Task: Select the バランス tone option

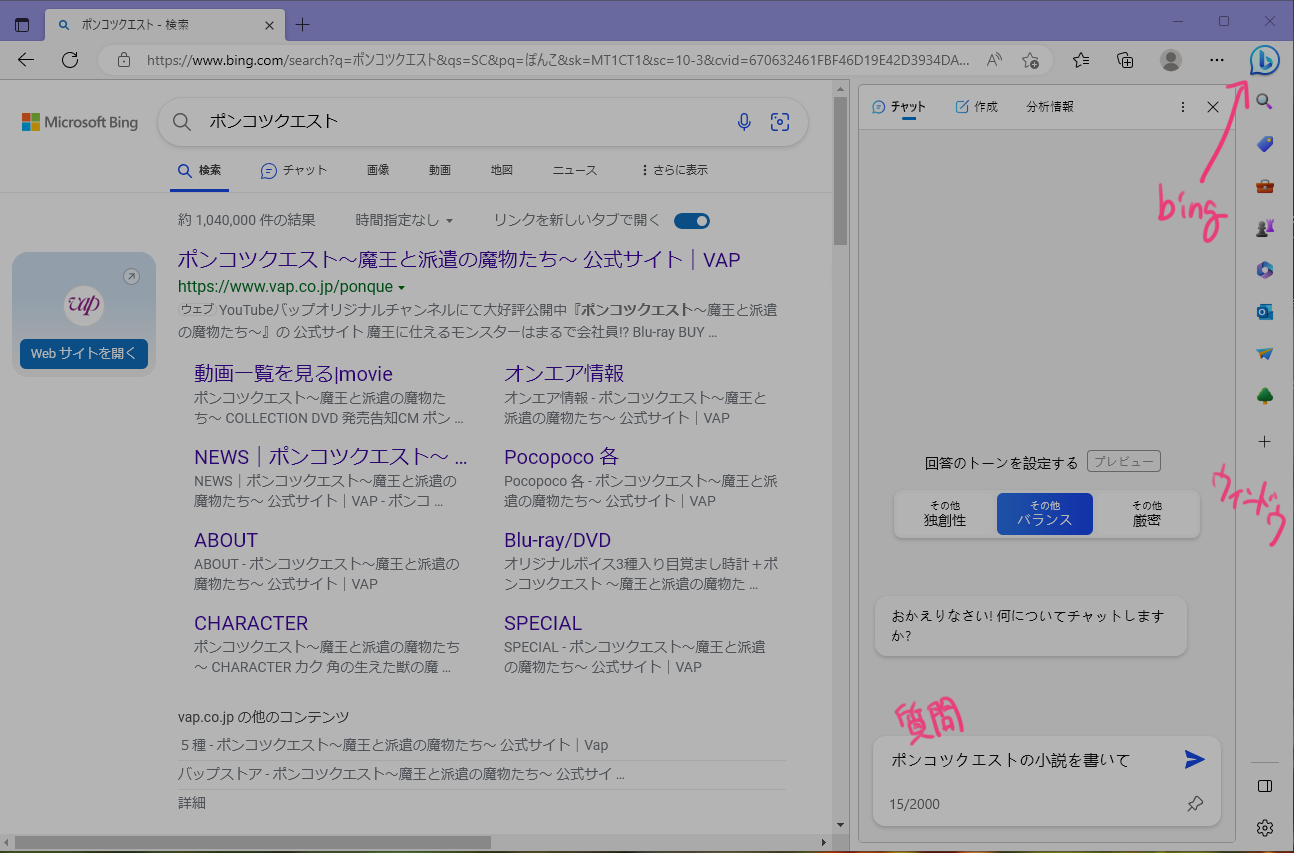Action: [x=1045, y=514]
